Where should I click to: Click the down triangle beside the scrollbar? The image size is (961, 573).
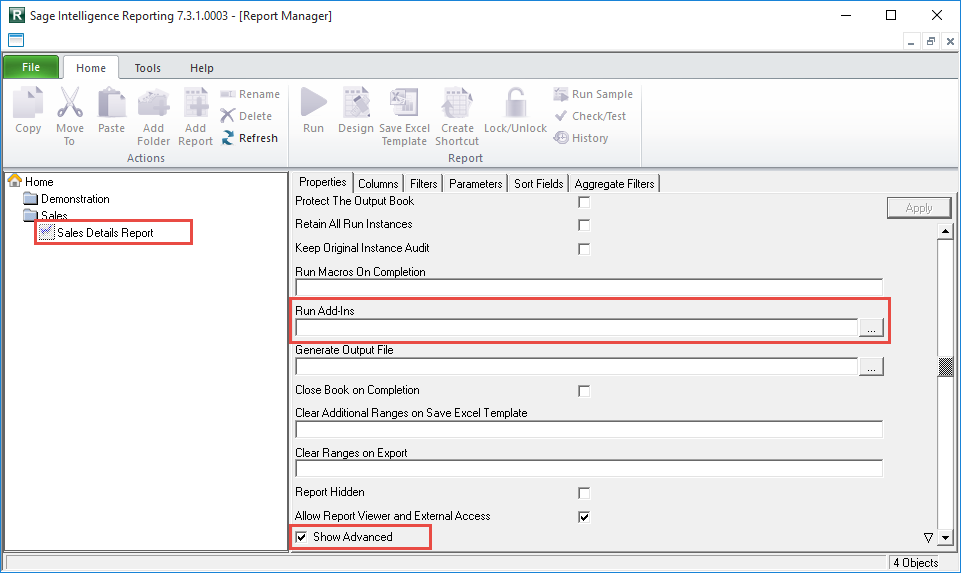[x=928, y=537]
